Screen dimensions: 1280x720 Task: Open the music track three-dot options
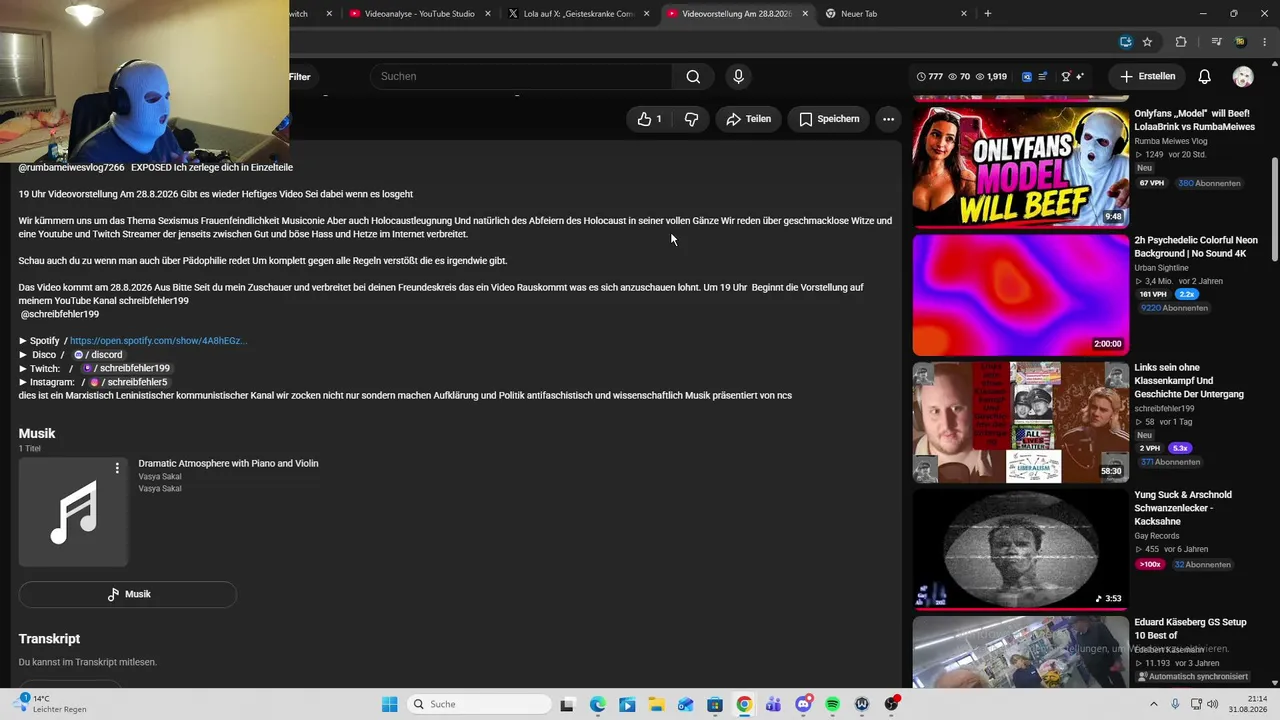pyautogui.click(x=117, y=468)
